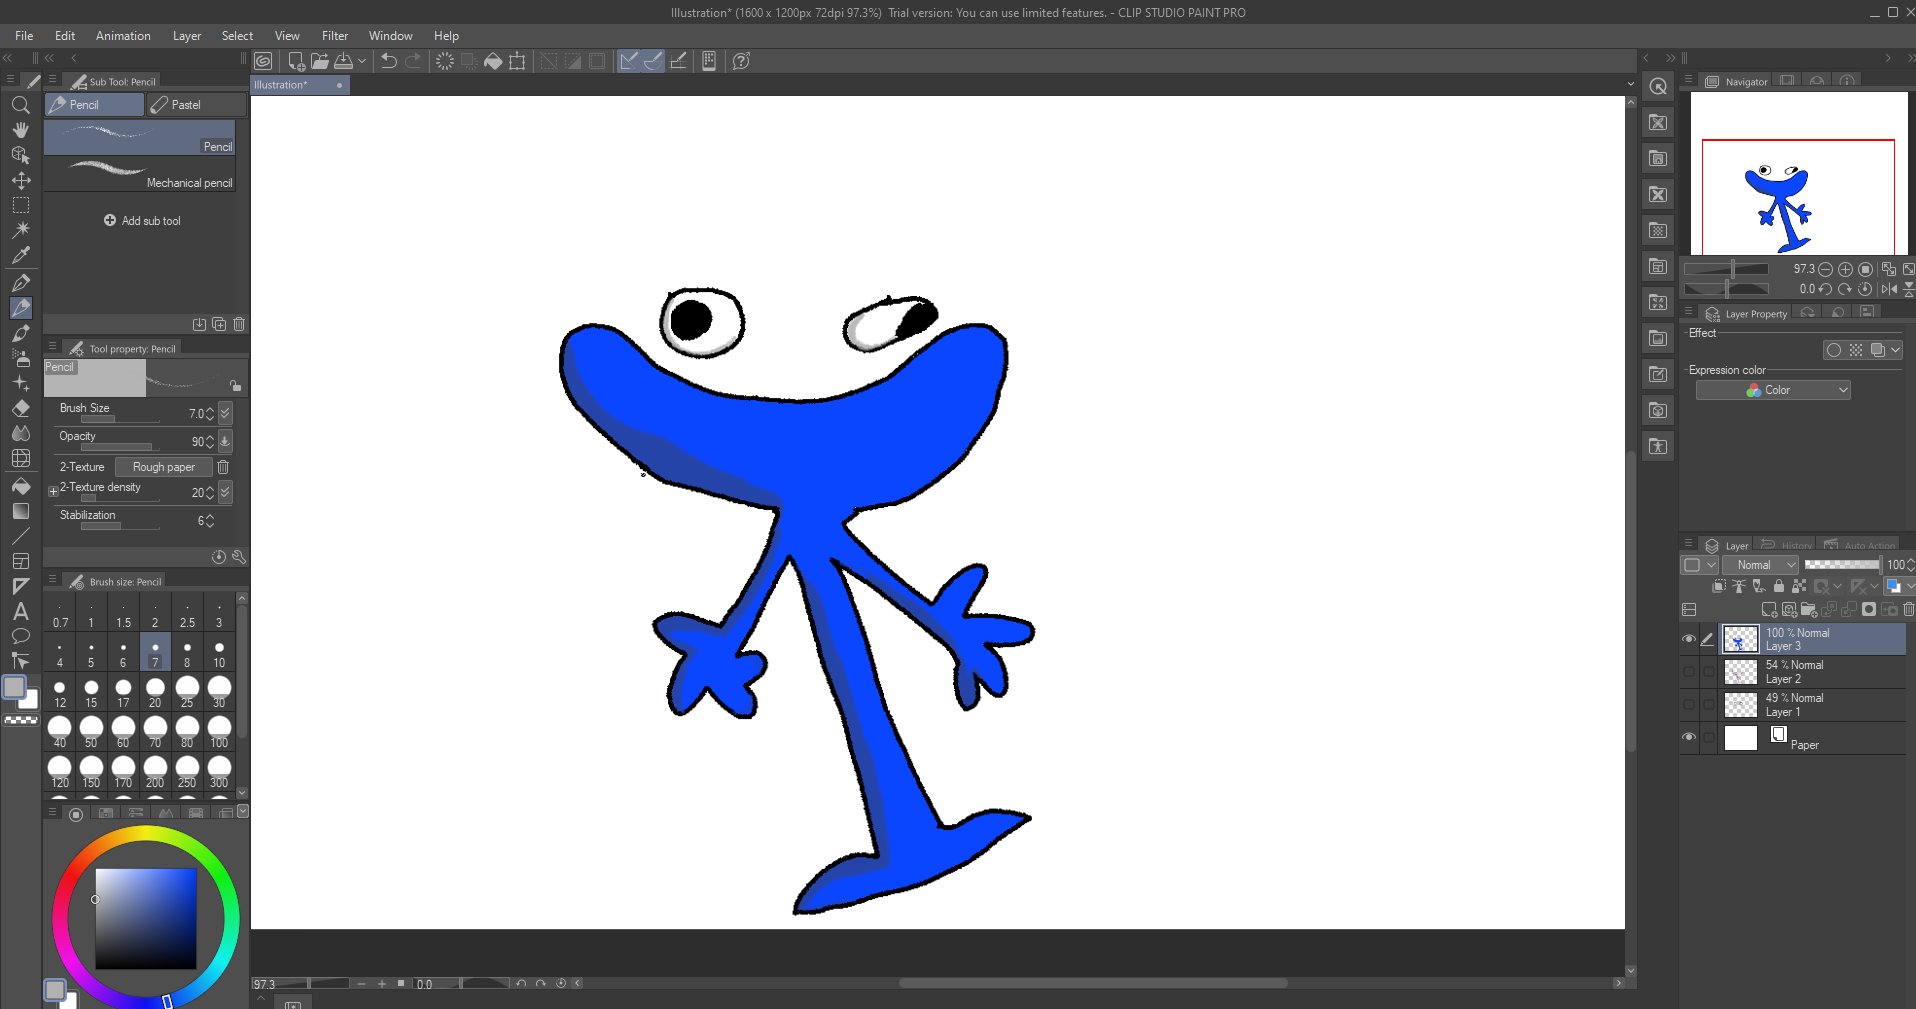Select the rectangle Selection area tool
Image resolution: width=1916 pixels, height=1009 pixels.
[x=20, y=205]
